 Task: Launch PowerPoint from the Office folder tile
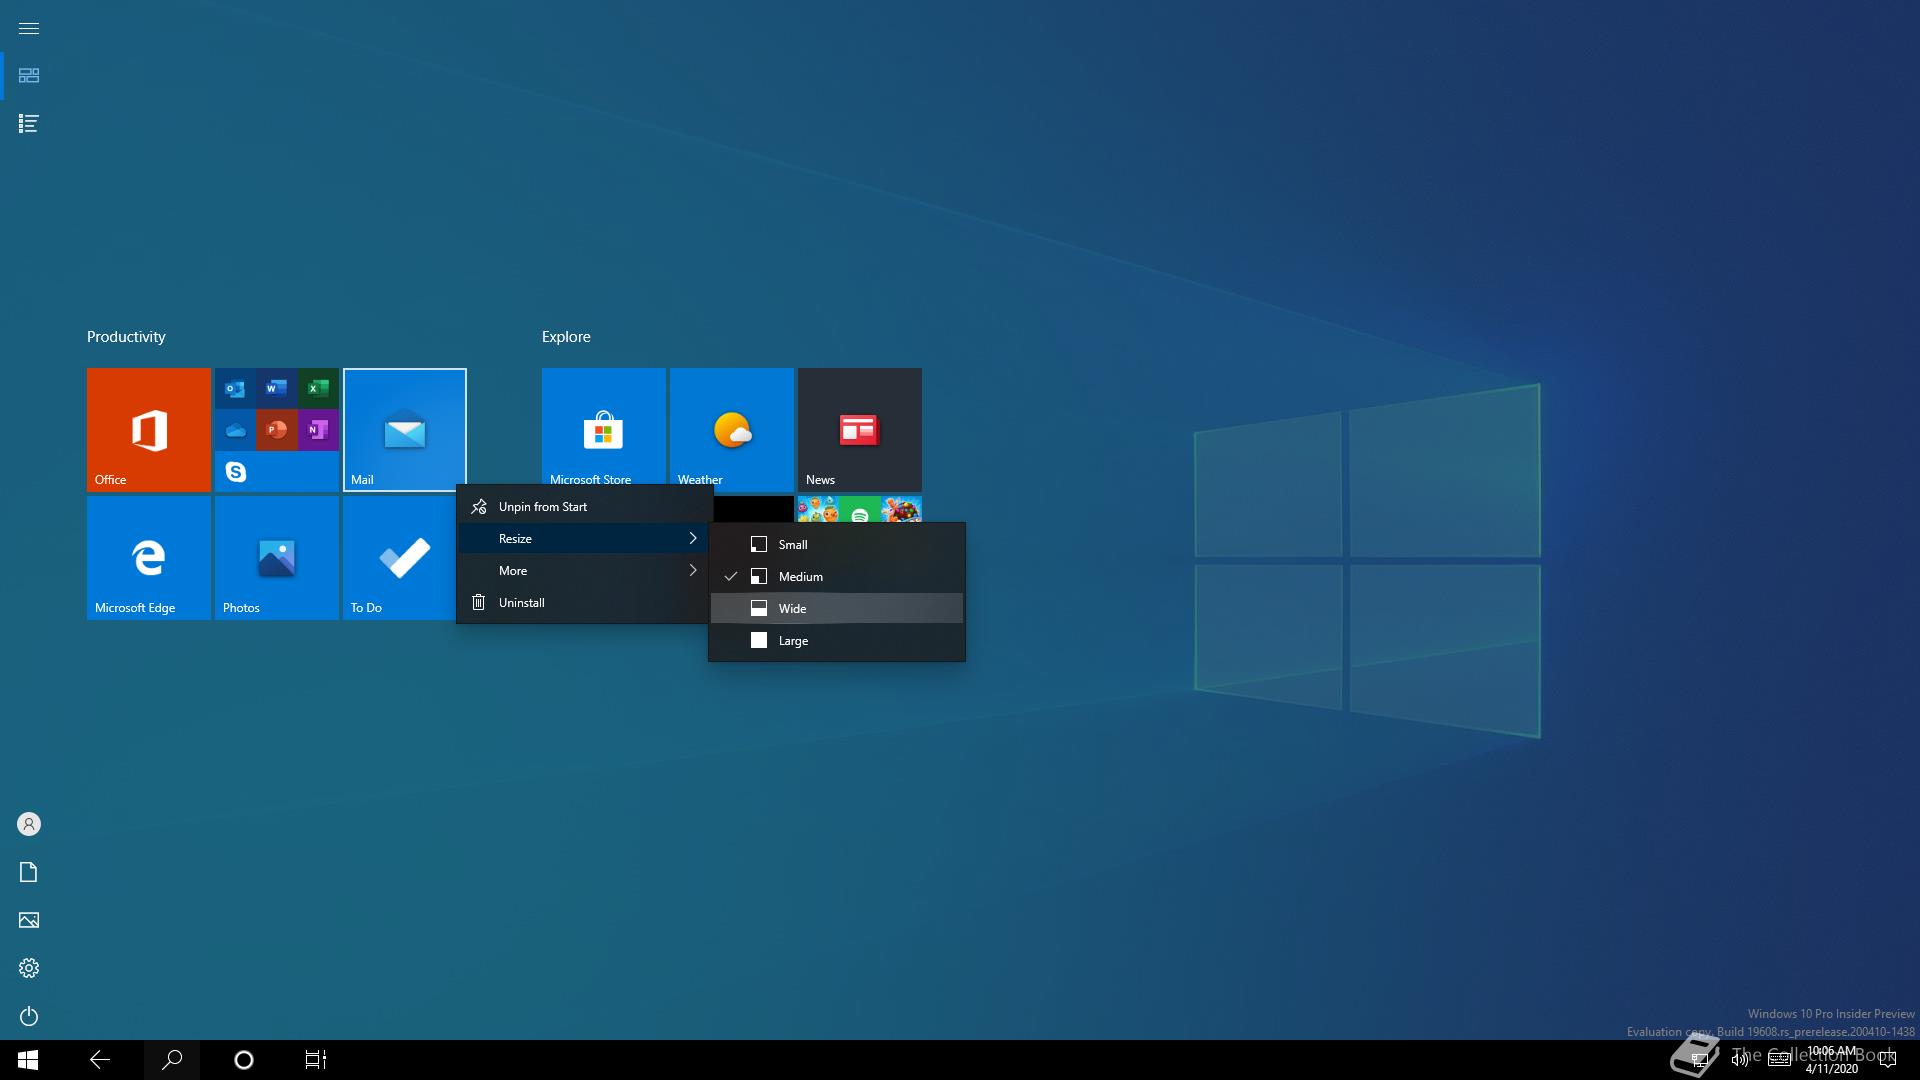[x=276, y=430]
